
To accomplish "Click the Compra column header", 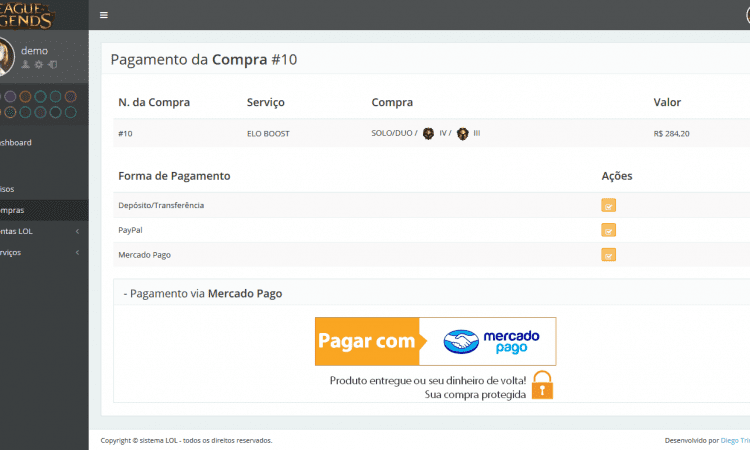I will (392, 102).
